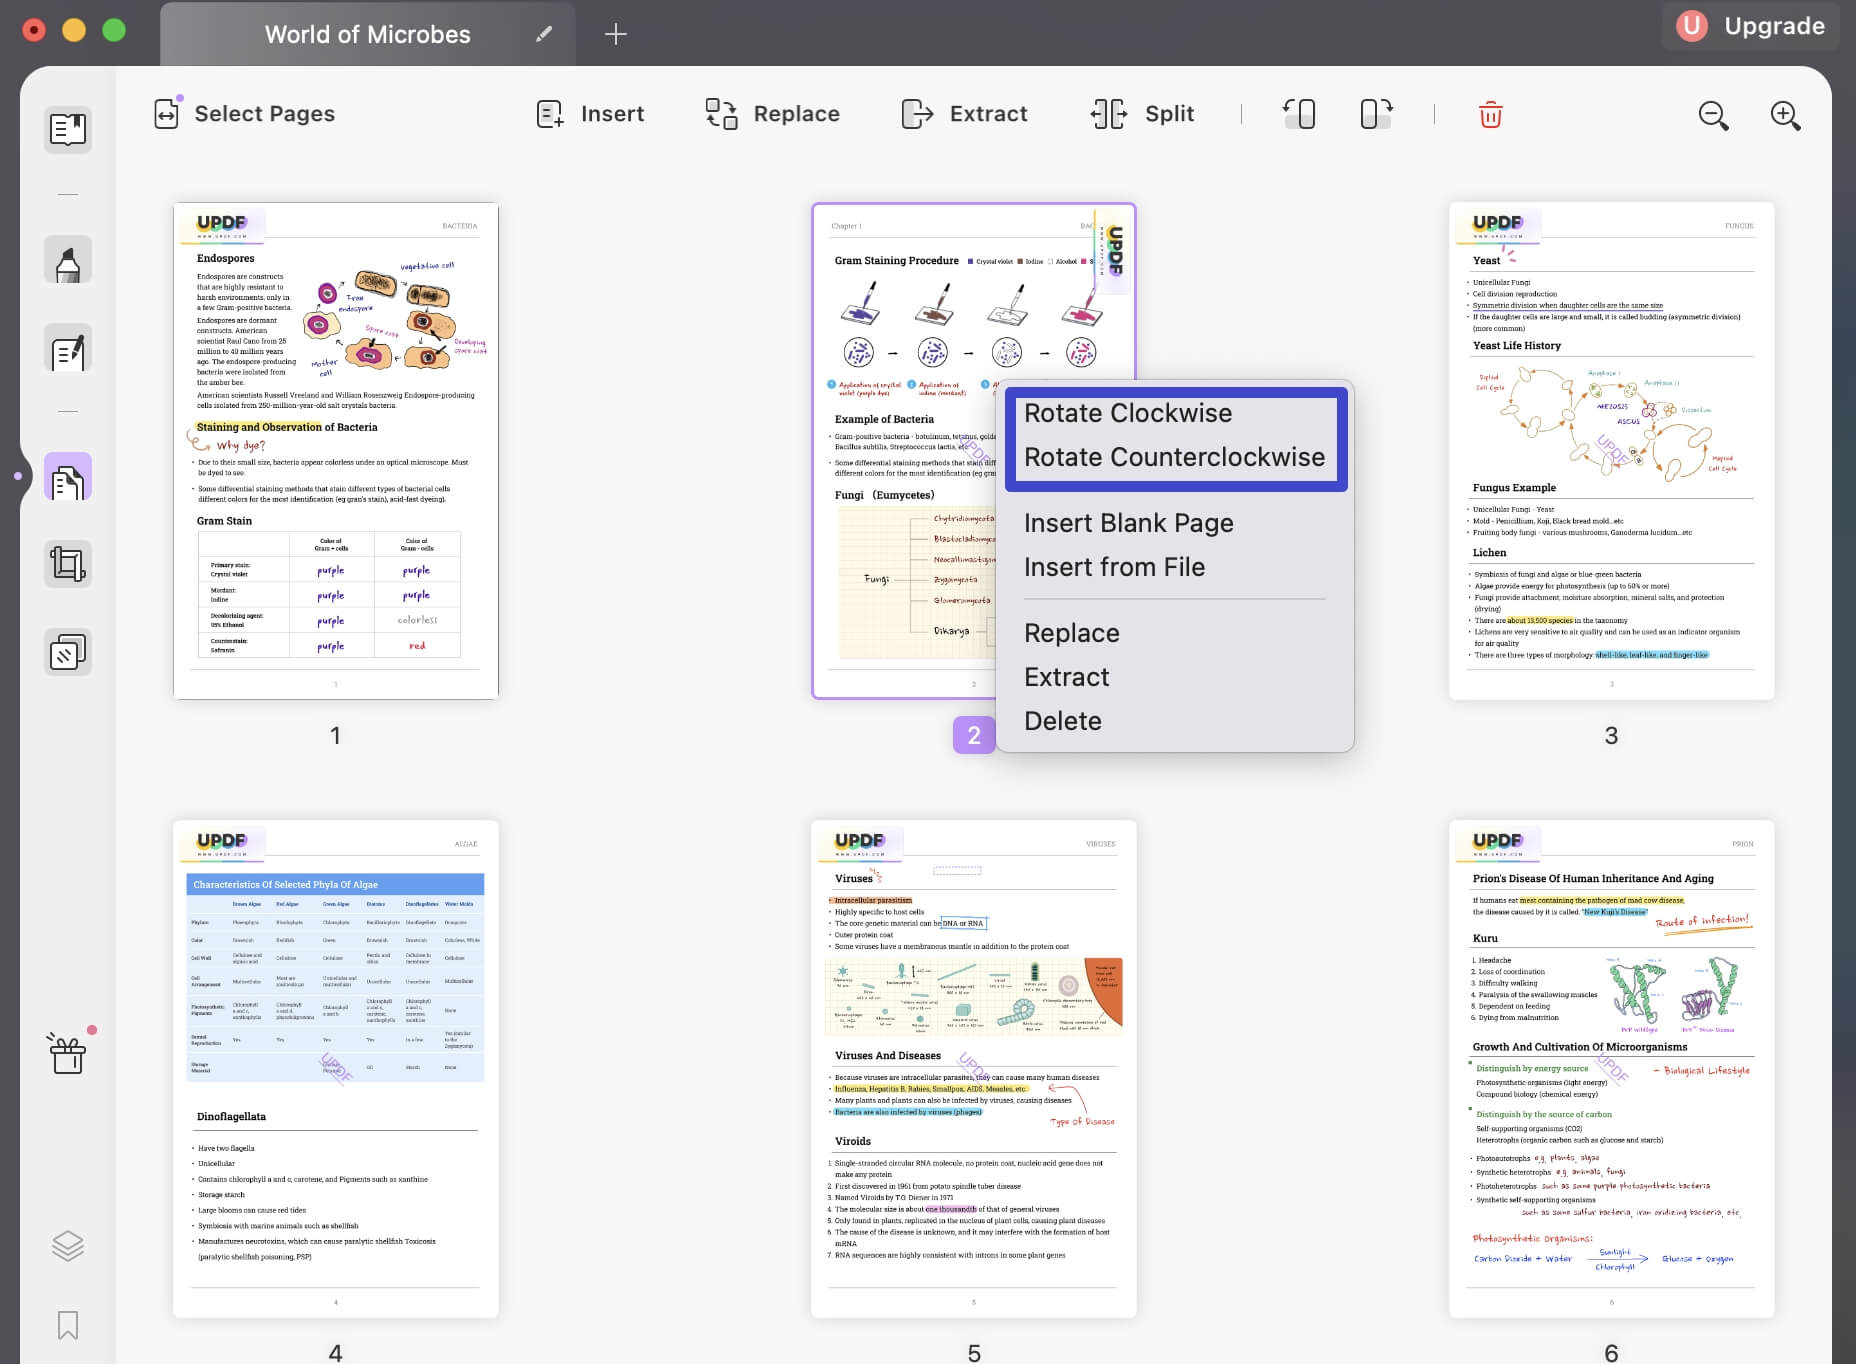
Task: Choose Delete in the context menu
Action: point(1062,721)
